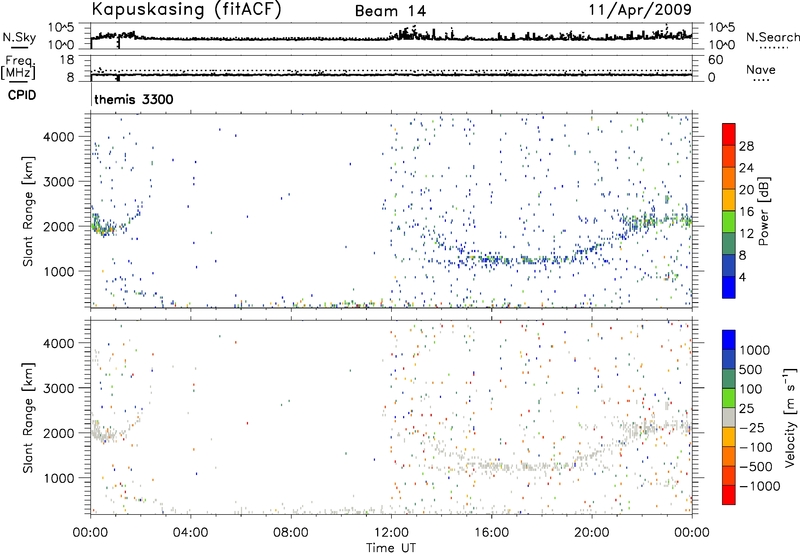Screen dimensions: 800x554
Task: Click power colorbar value 4
Action: [x=743, y=277]
